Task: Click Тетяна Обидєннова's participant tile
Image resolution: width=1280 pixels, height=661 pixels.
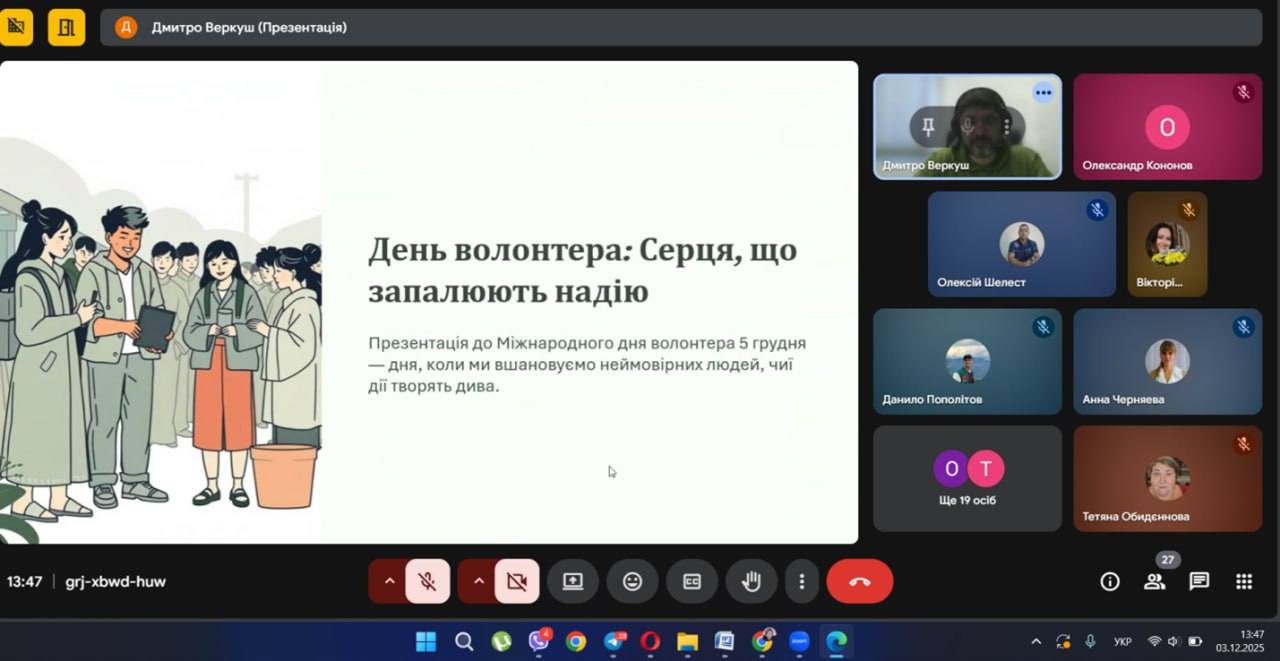Action: [1167, 479]
